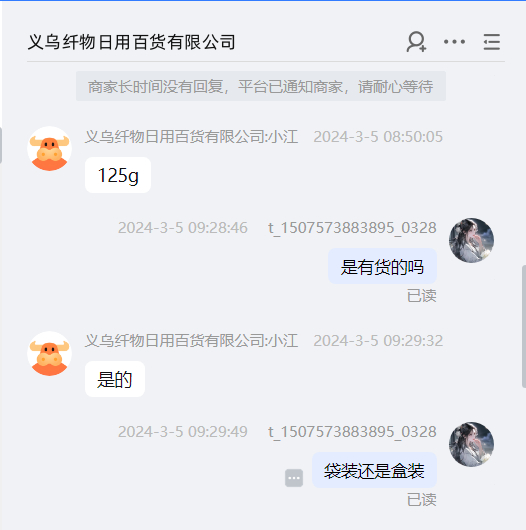Click username t_1507573883895_0328 at 09:29:49

pyautogui.click(x=352, y=432)
